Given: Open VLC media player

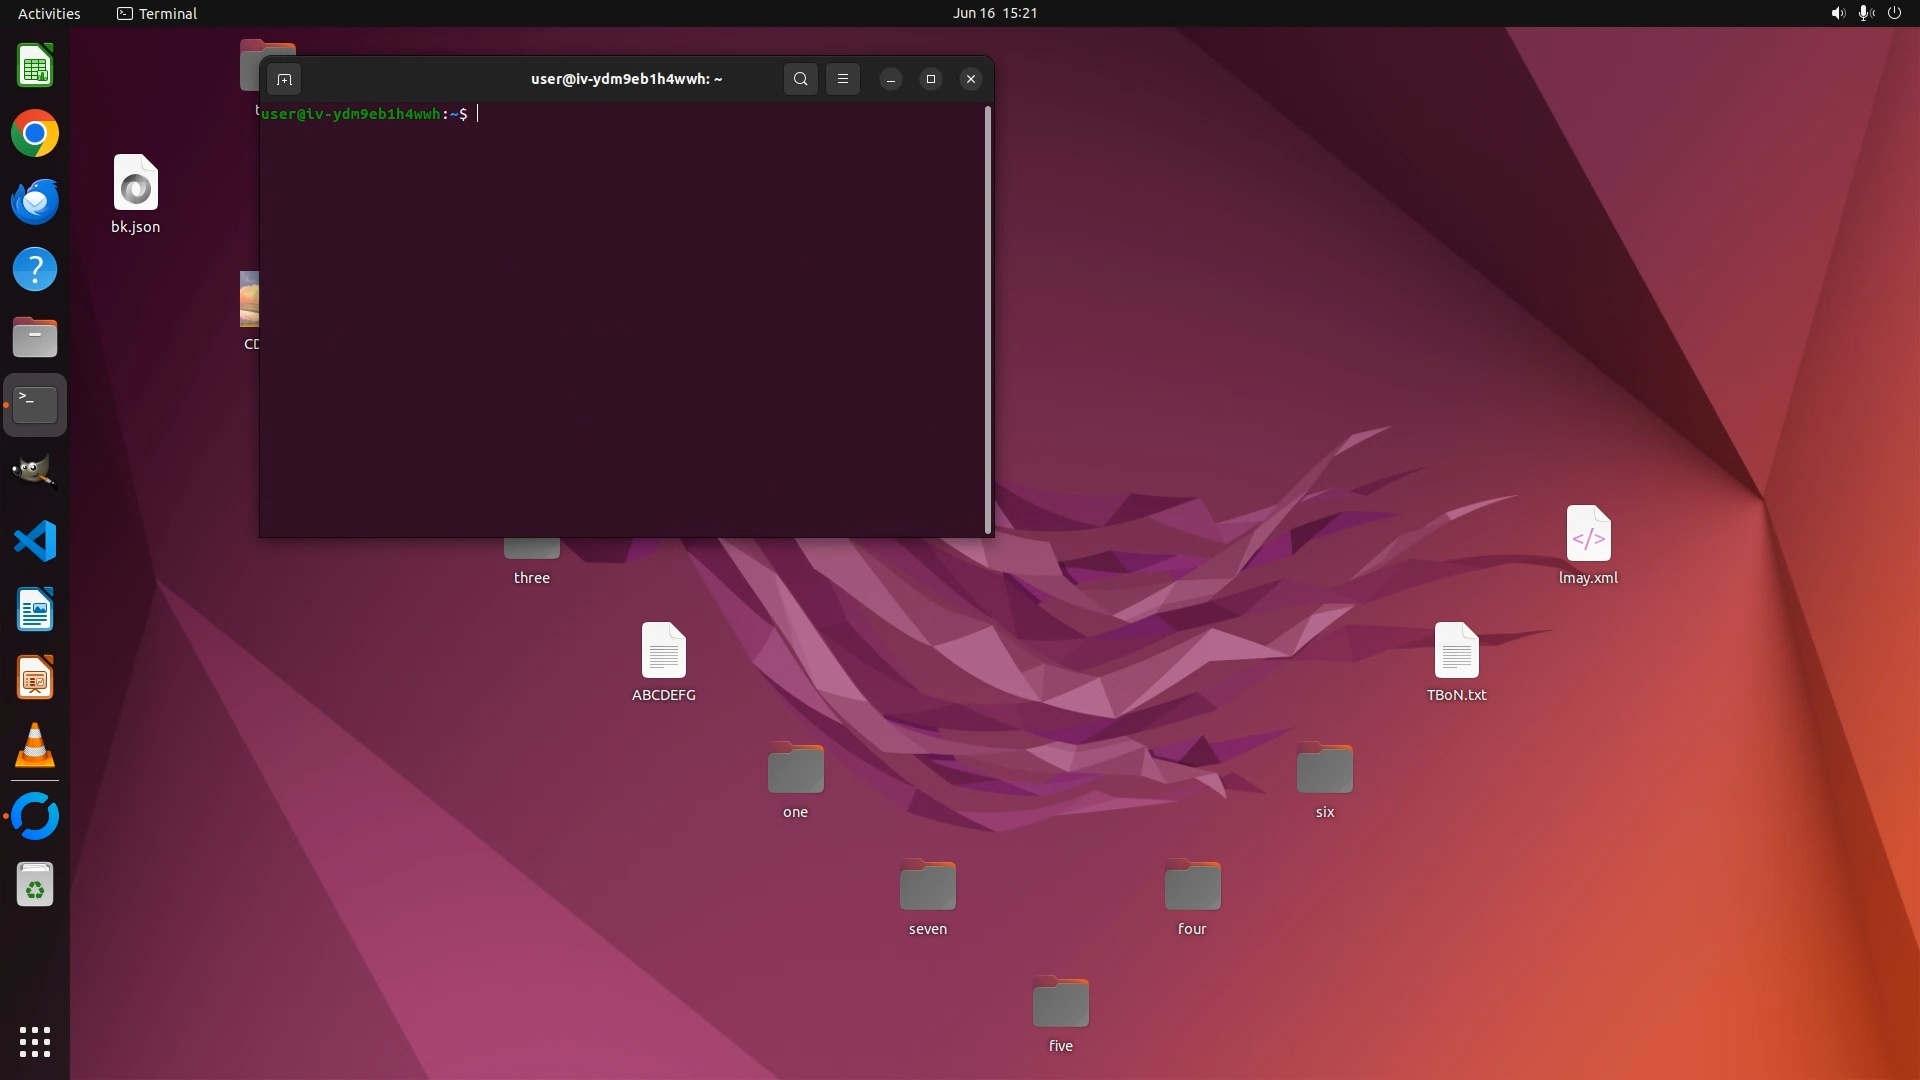Looking at the screenshot, I should pos(35,746).
